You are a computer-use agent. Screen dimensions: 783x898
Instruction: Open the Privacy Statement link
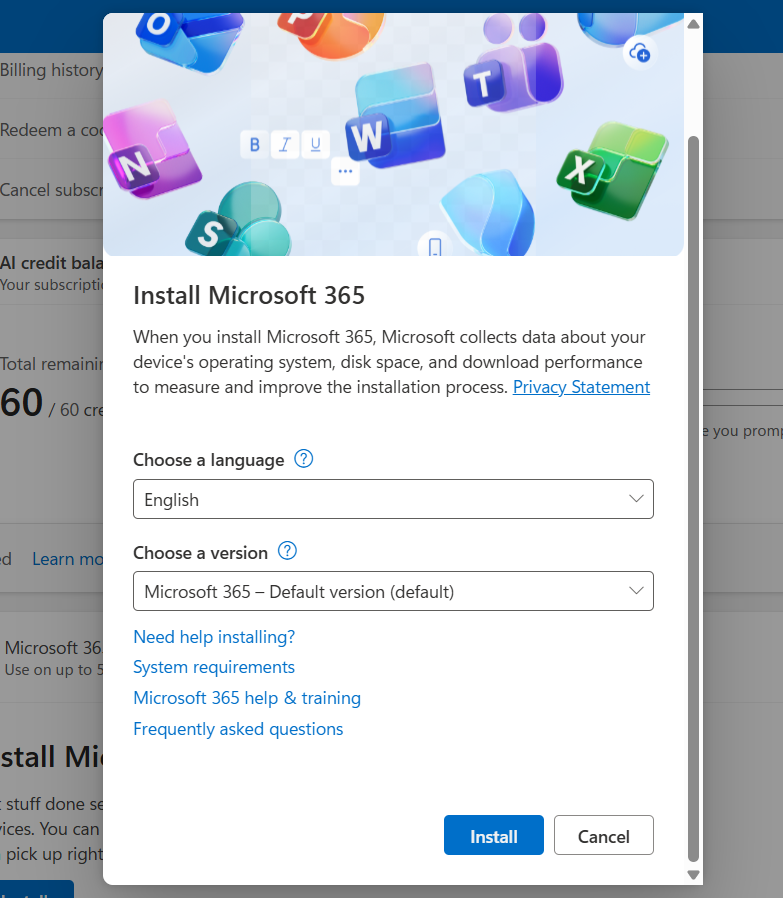(x=581, y=387)
